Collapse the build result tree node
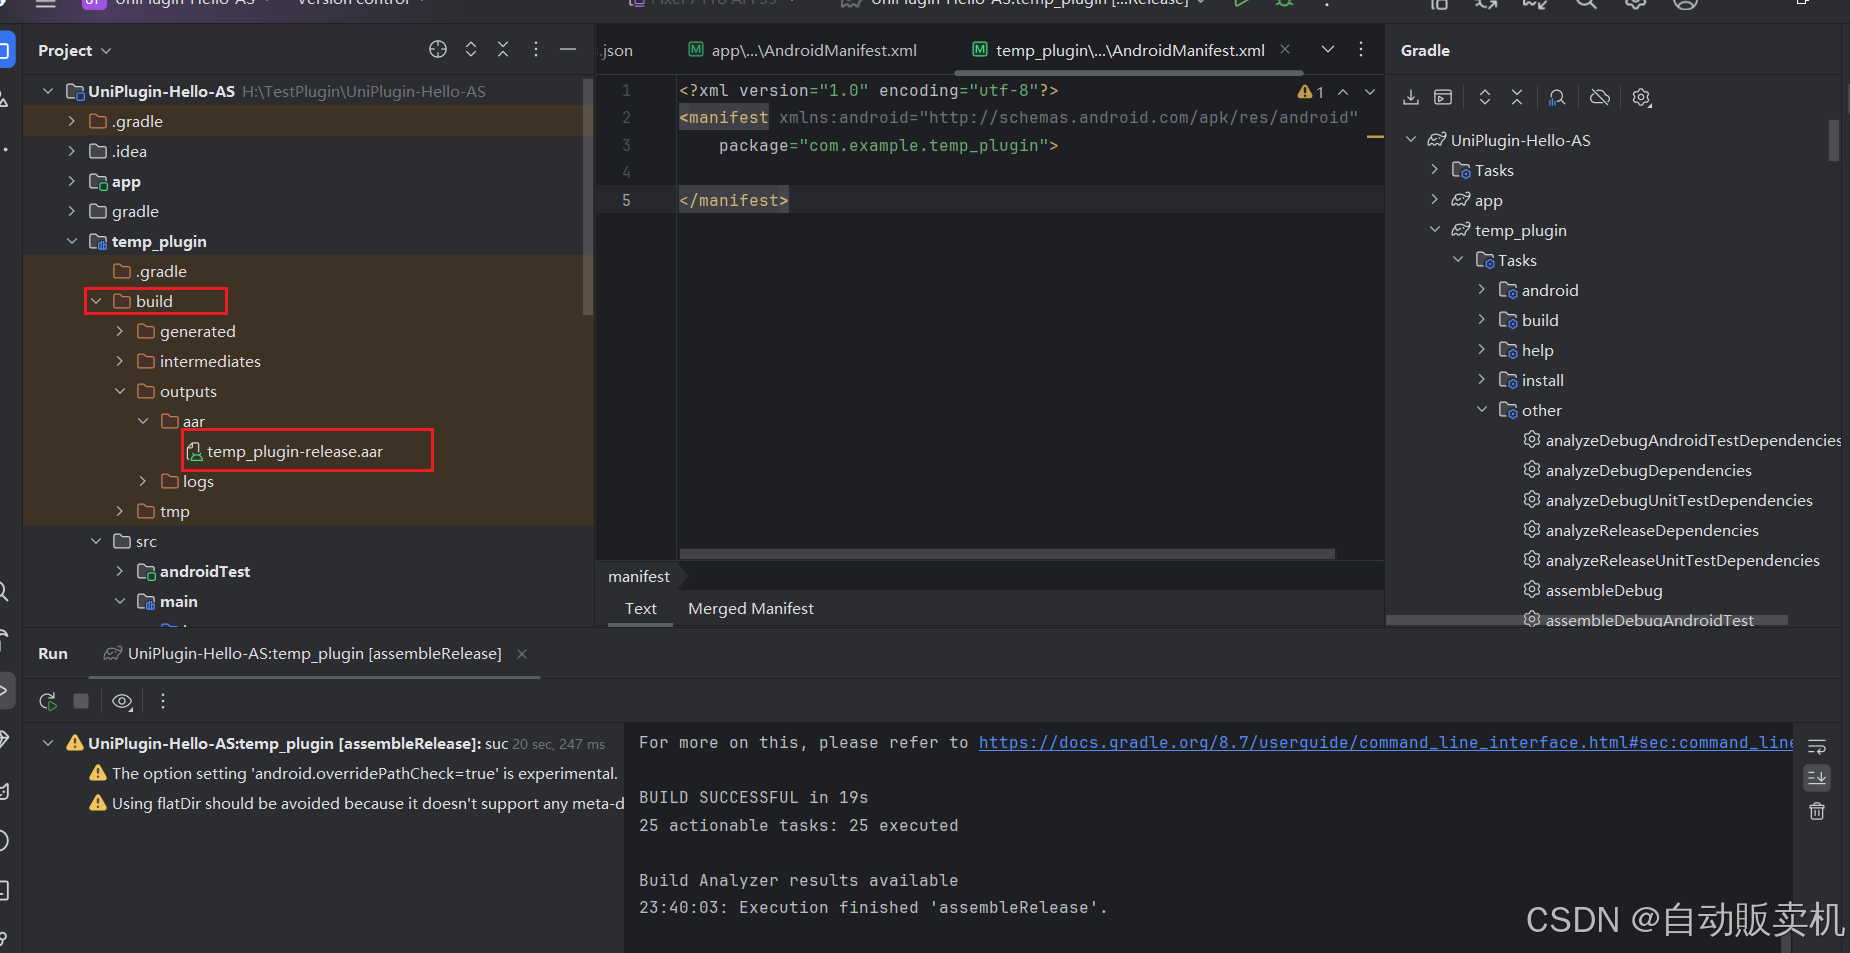 coord(47,743)
